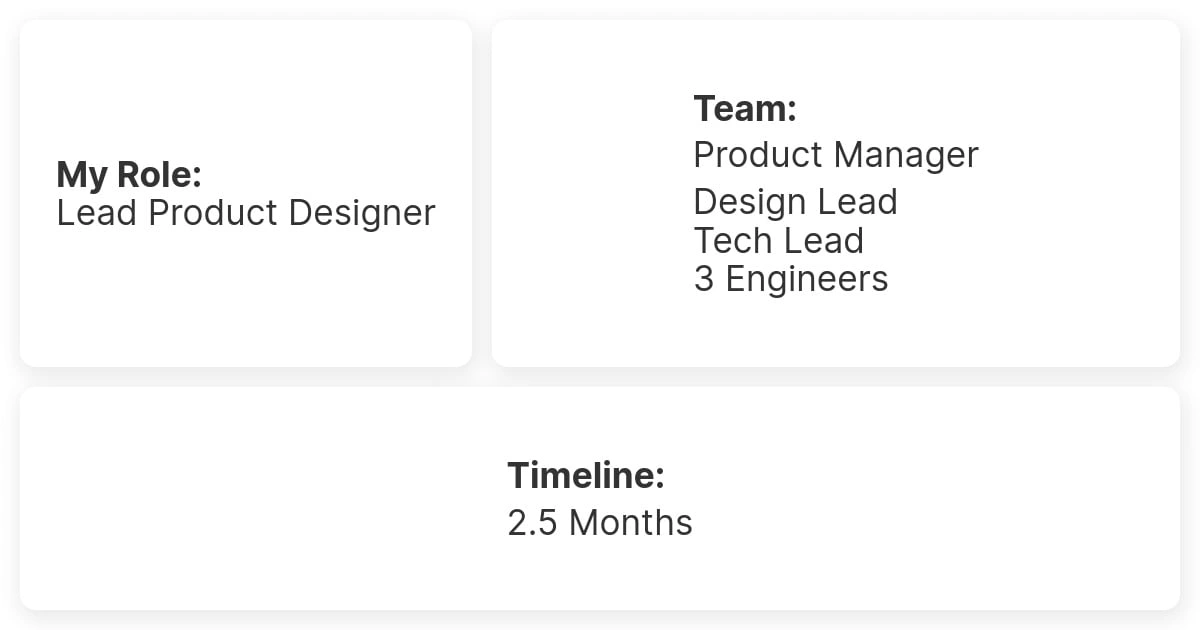Click the "Timeline:" heading
Screen dimensions: 1200x630
tap(586, 475)
